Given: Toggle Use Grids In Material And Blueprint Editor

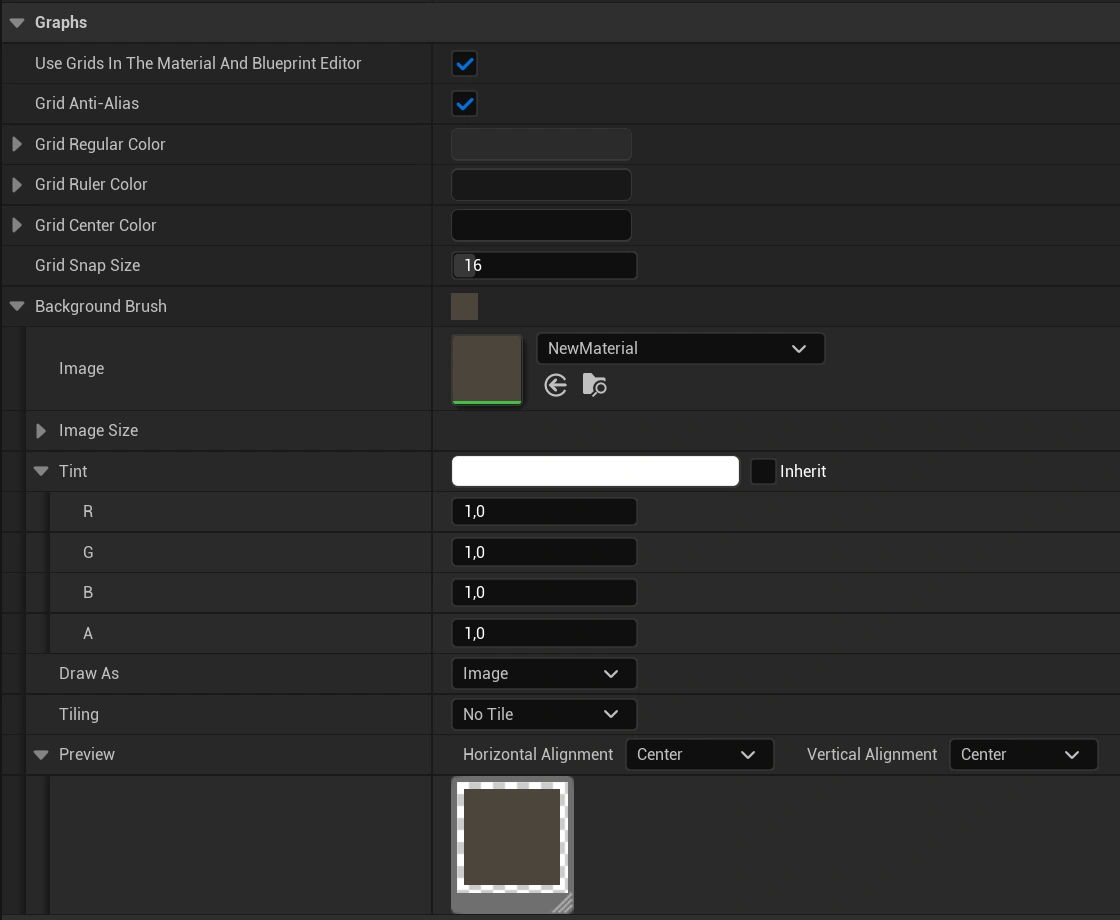Looking at the screenshot, I should [x=464, y=64].
